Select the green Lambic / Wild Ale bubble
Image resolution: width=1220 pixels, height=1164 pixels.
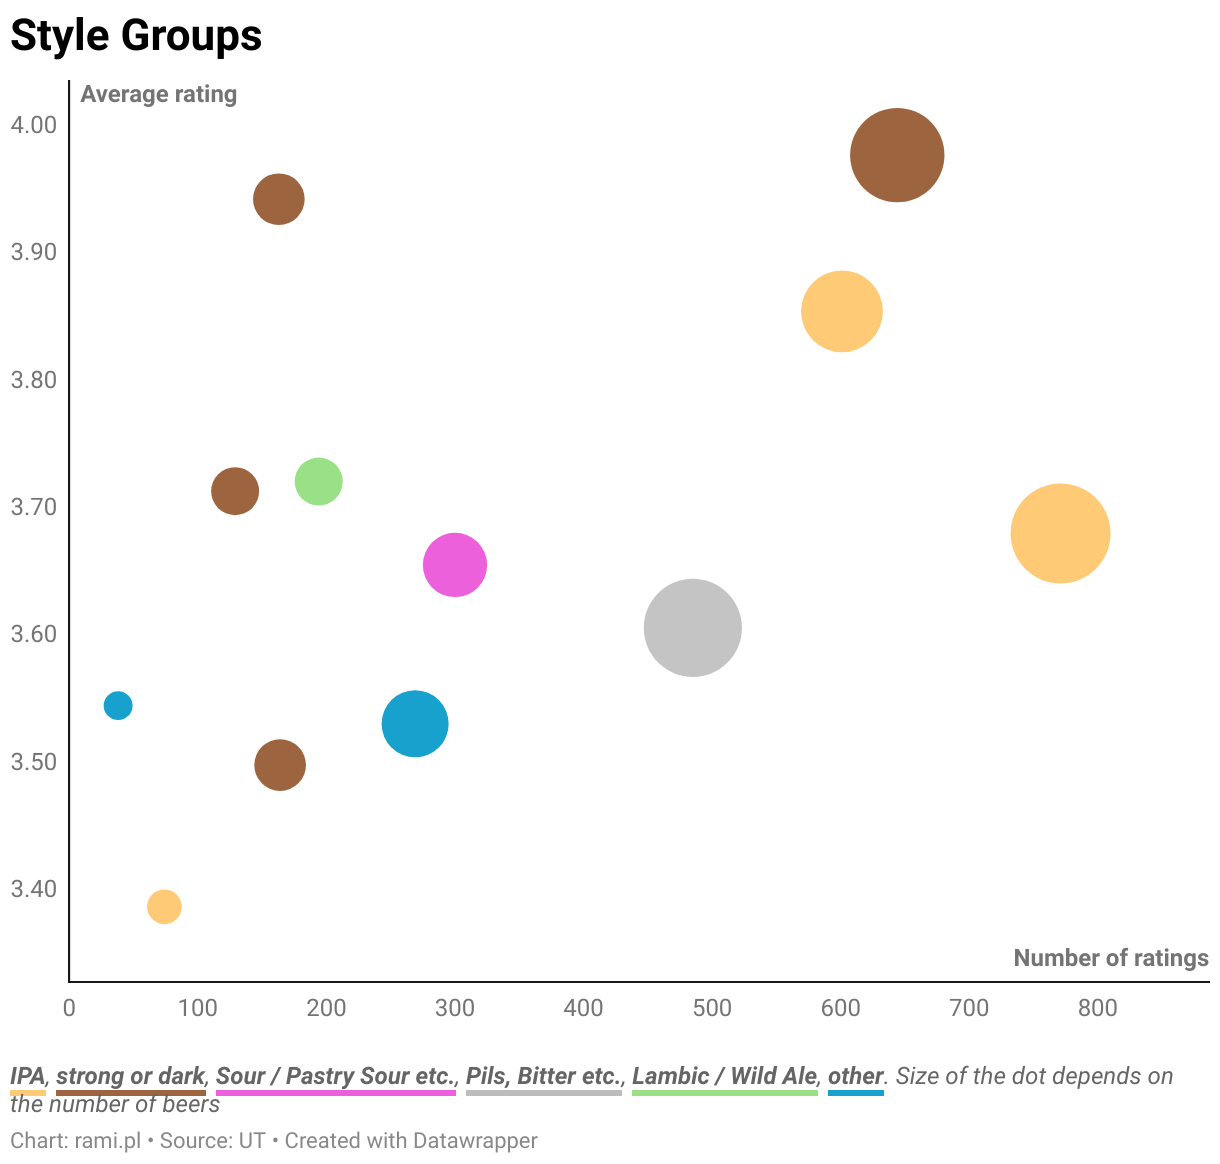pos(318,482)
